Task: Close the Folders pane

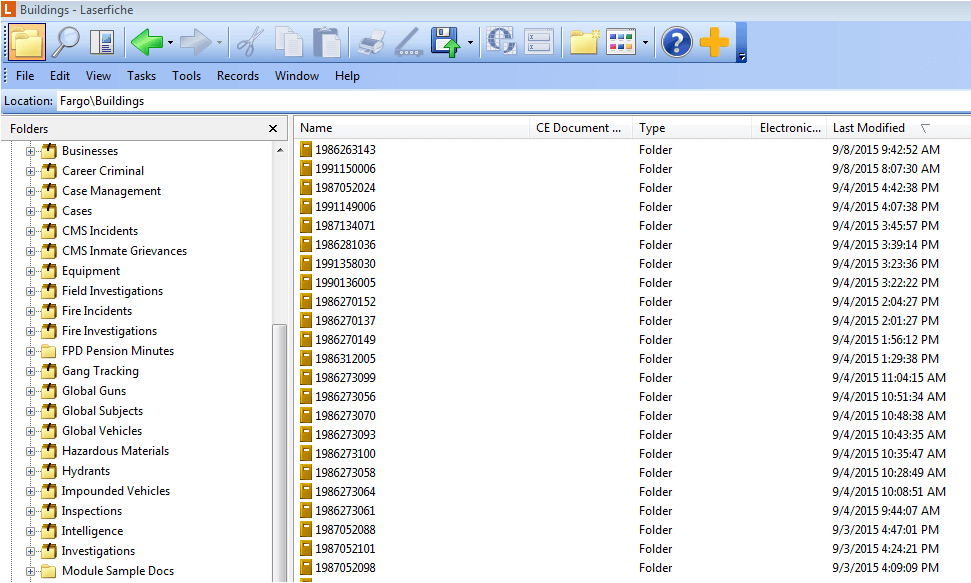Action: click(x=272, y=128)
